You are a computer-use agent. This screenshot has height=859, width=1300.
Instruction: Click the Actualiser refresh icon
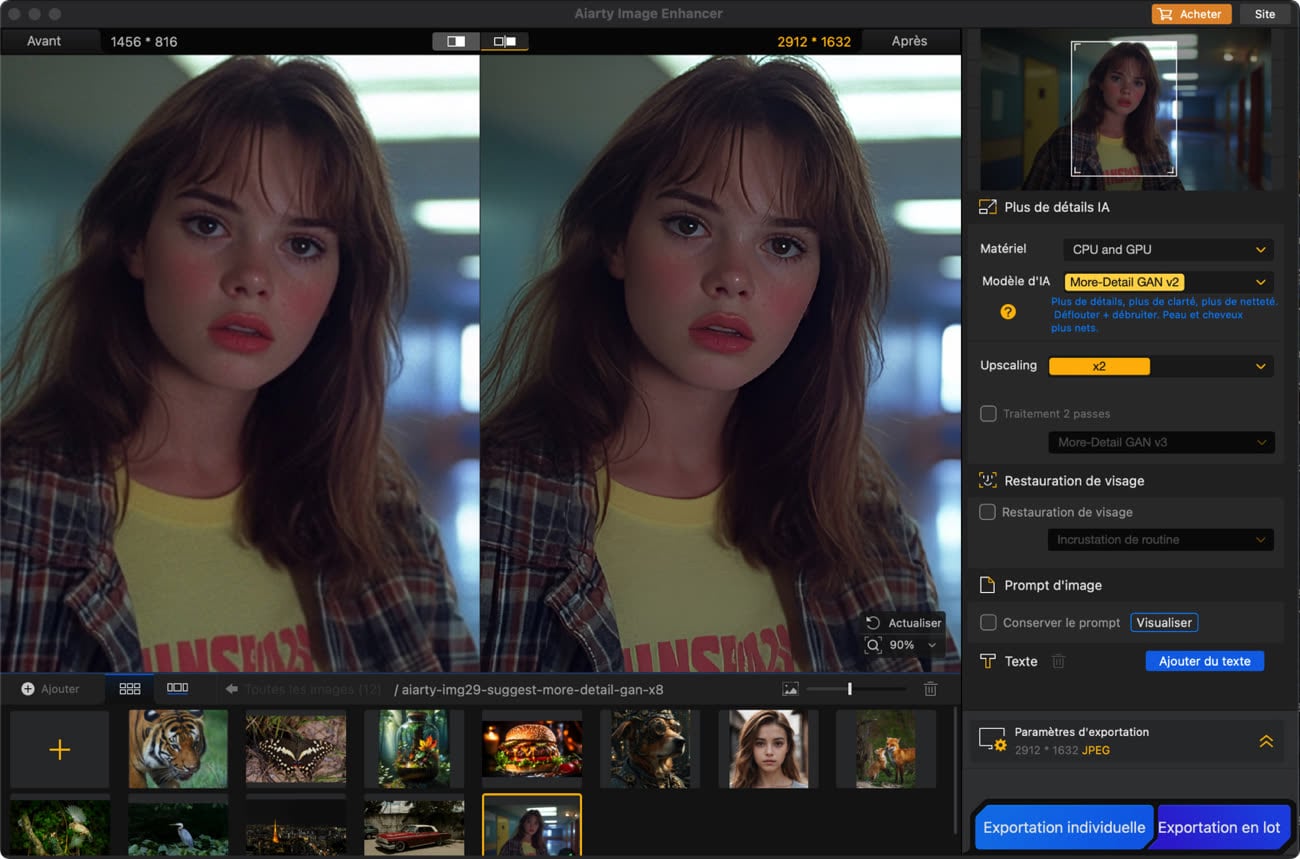(873, 622)
